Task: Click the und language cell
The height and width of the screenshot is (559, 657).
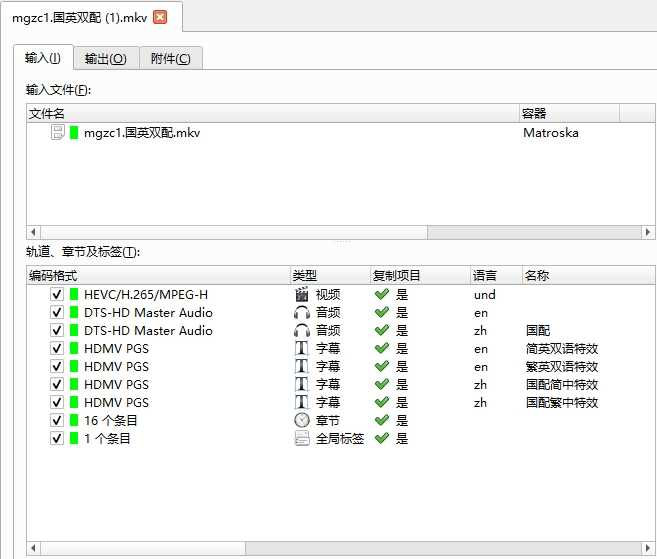Action: (x=485, y=295)
